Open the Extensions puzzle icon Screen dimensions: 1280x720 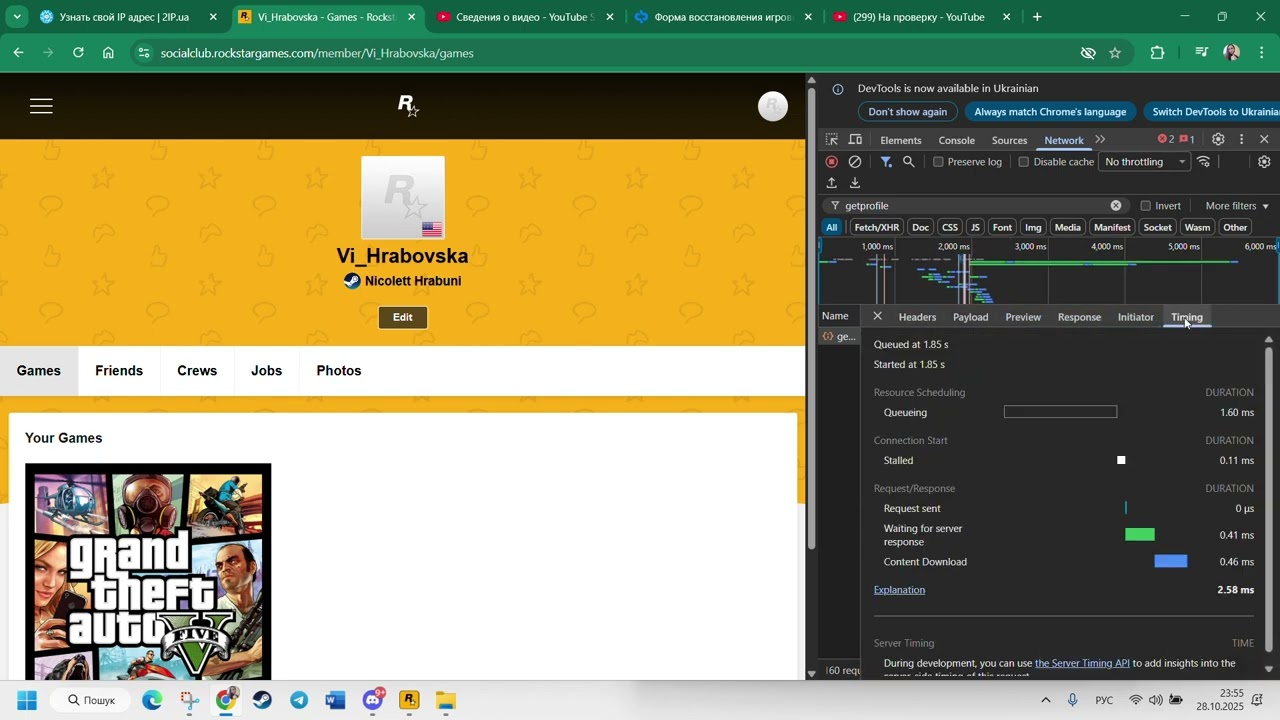1157,53
